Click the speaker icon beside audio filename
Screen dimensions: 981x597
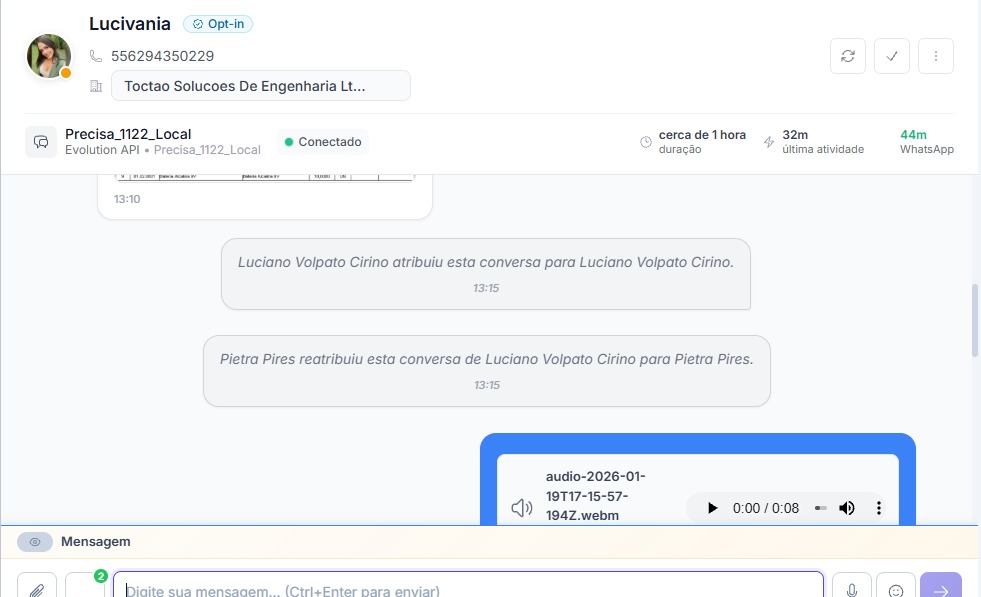pyautogui.click(x=521, y=508)
